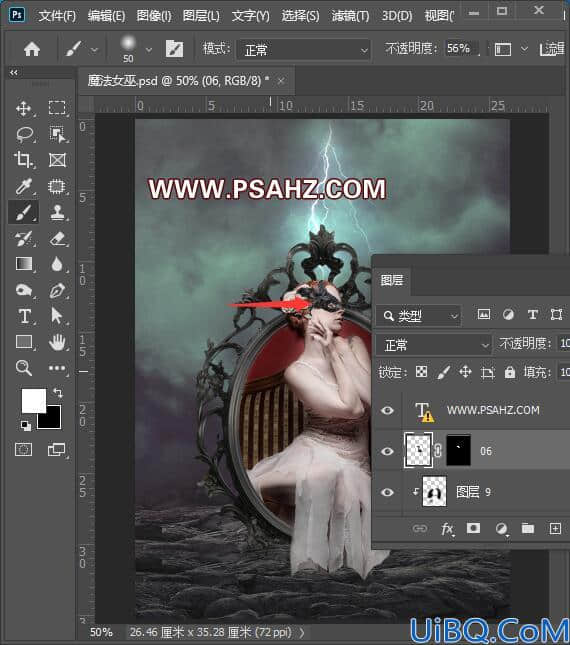
Task: Select the Frame tool
Action: point(57,160)
